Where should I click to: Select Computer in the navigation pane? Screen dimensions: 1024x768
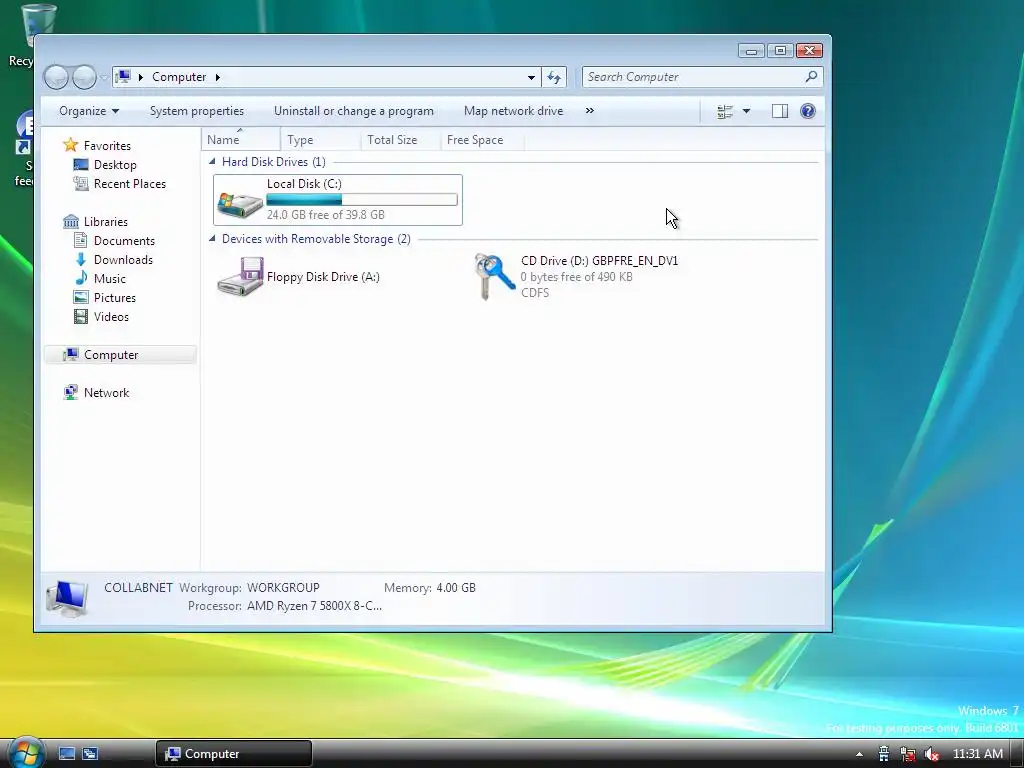tap(120, 355)
